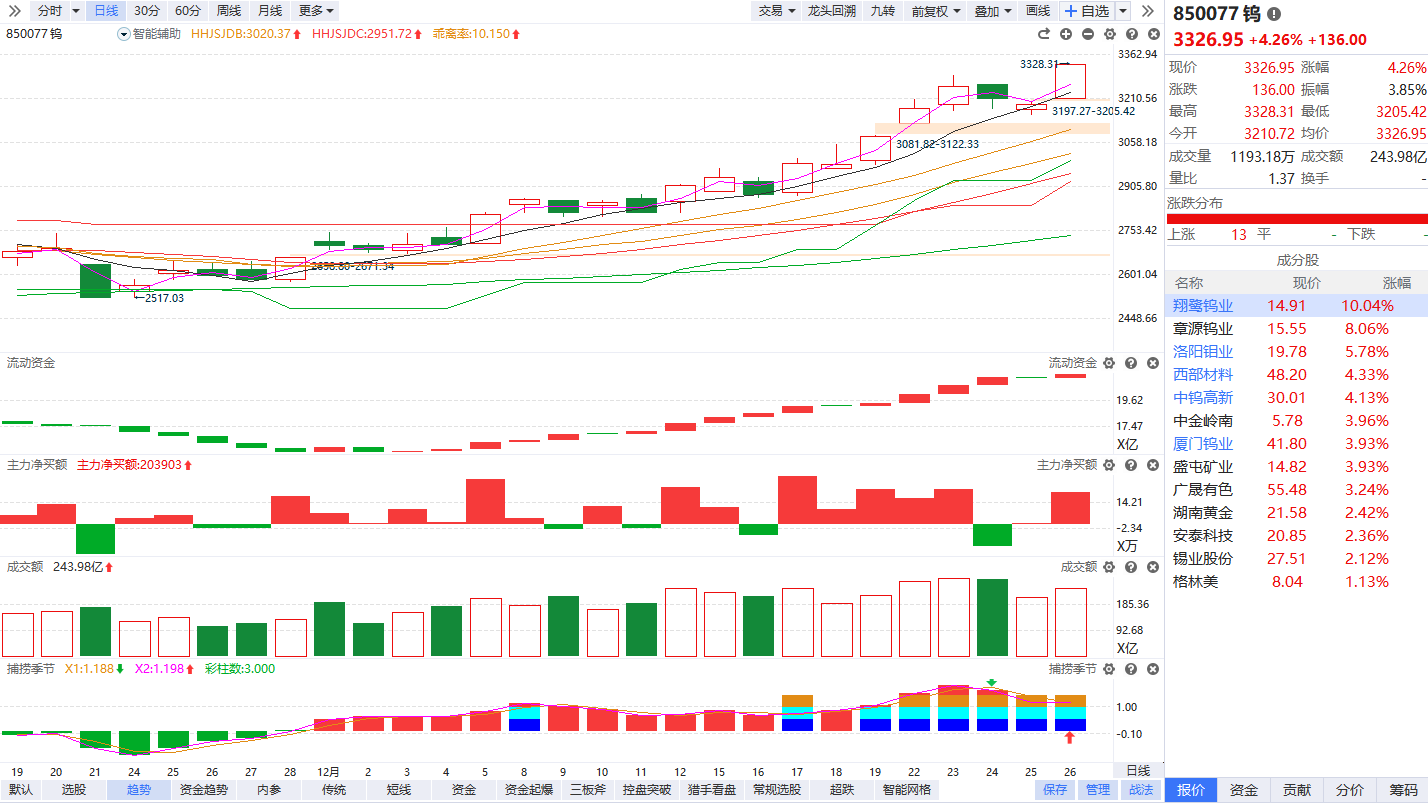This screenshot has height=803, width=1428.
Task: Click the info icon beside 850077 钨
Action: [1273, 14]
